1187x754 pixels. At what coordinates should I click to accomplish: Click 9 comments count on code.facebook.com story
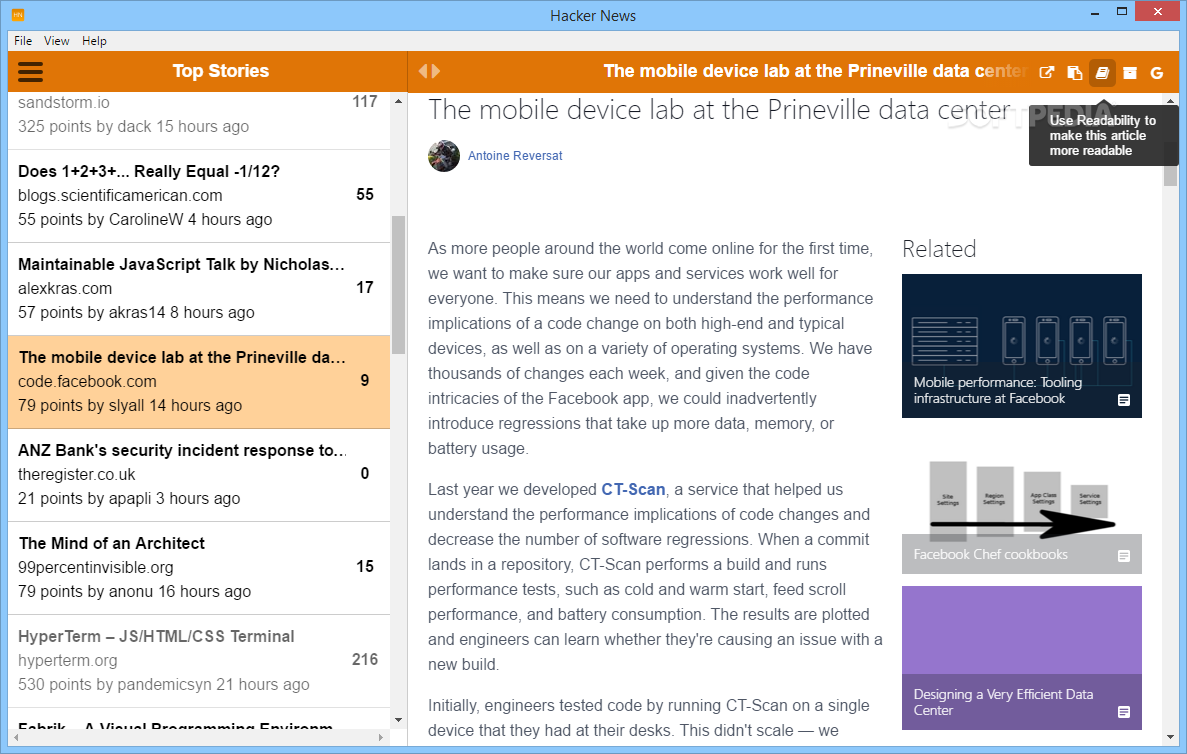tap(365, 381)
